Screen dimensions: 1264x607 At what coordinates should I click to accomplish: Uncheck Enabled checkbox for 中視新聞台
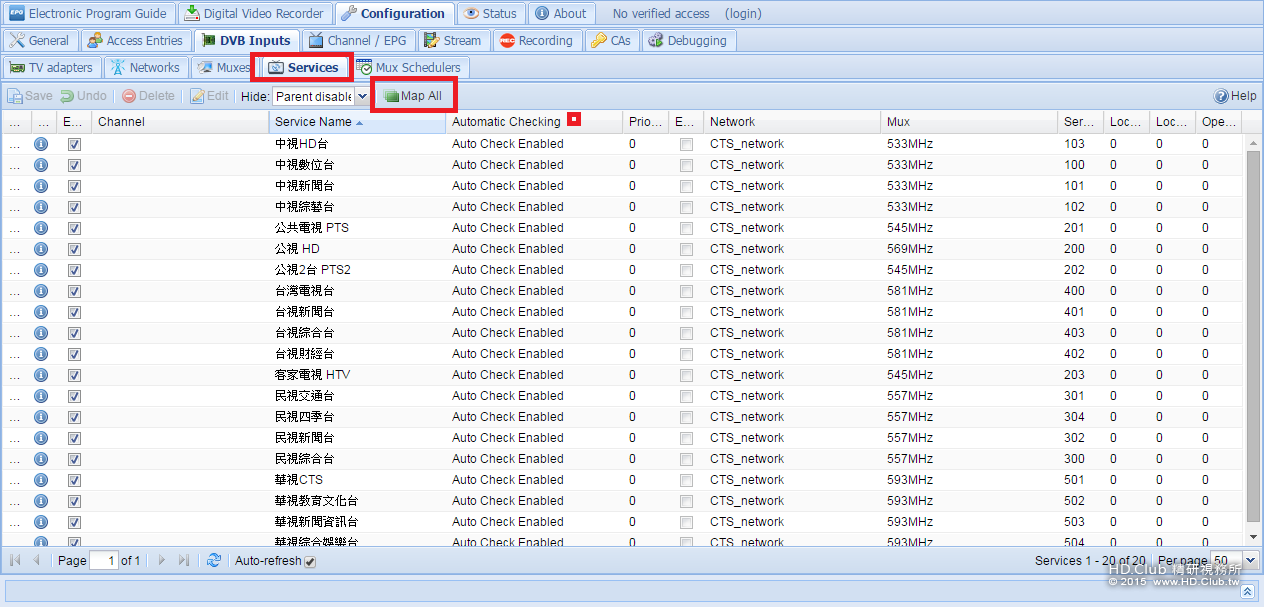[x=74, y=186]
